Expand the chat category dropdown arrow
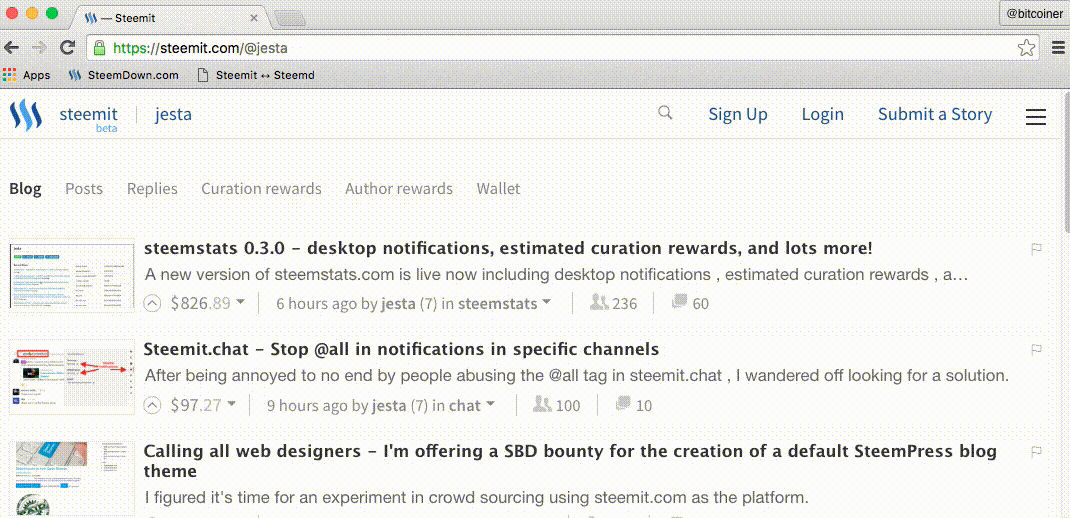The image size is (1070, 518). (x=490, y=405)
